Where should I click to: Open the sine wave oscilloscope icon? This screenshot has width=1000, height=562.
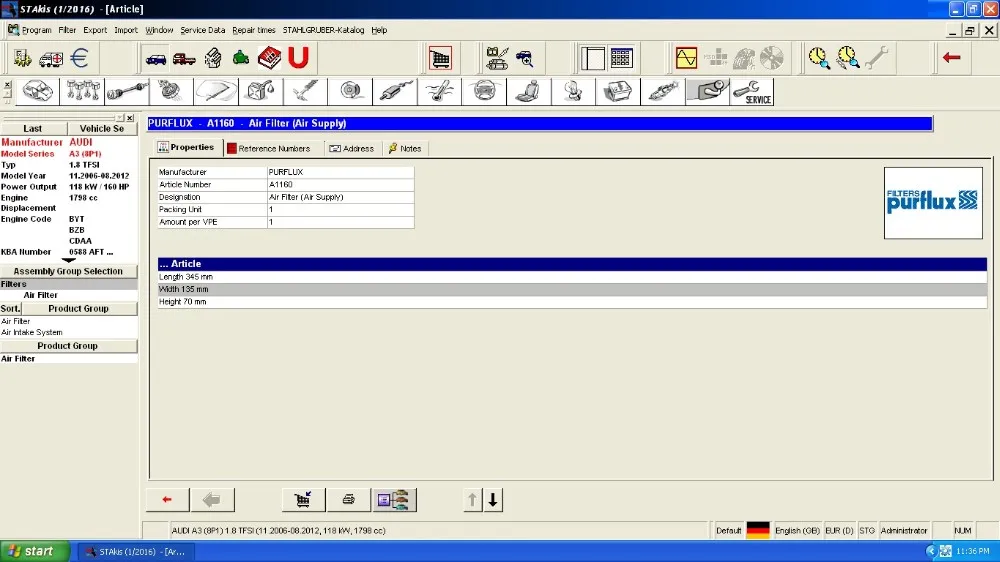pyautogui.click(x=686, y=58)
